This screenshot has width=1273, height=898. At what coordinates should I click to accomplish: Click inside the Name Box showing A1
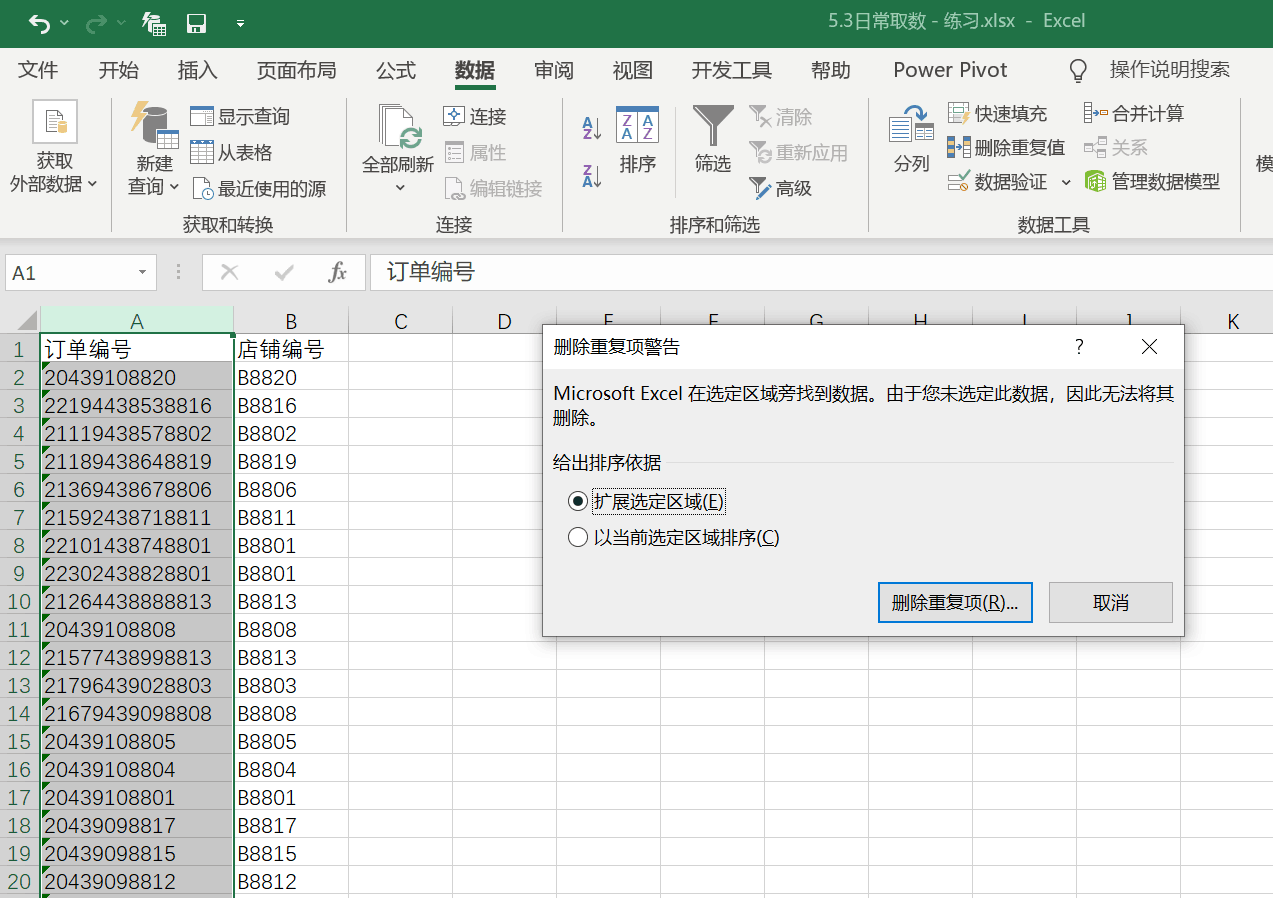(x=70, y=272)
